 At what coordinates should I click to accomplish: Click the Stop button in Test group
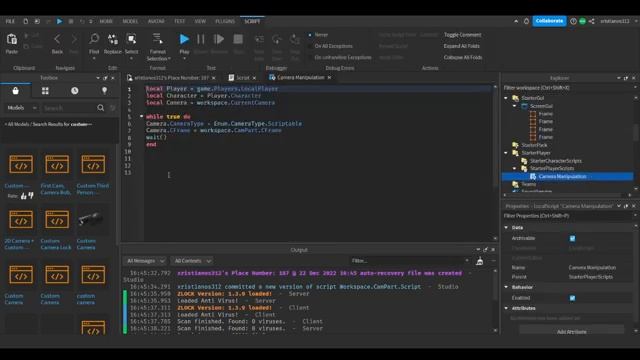(238, 39)
